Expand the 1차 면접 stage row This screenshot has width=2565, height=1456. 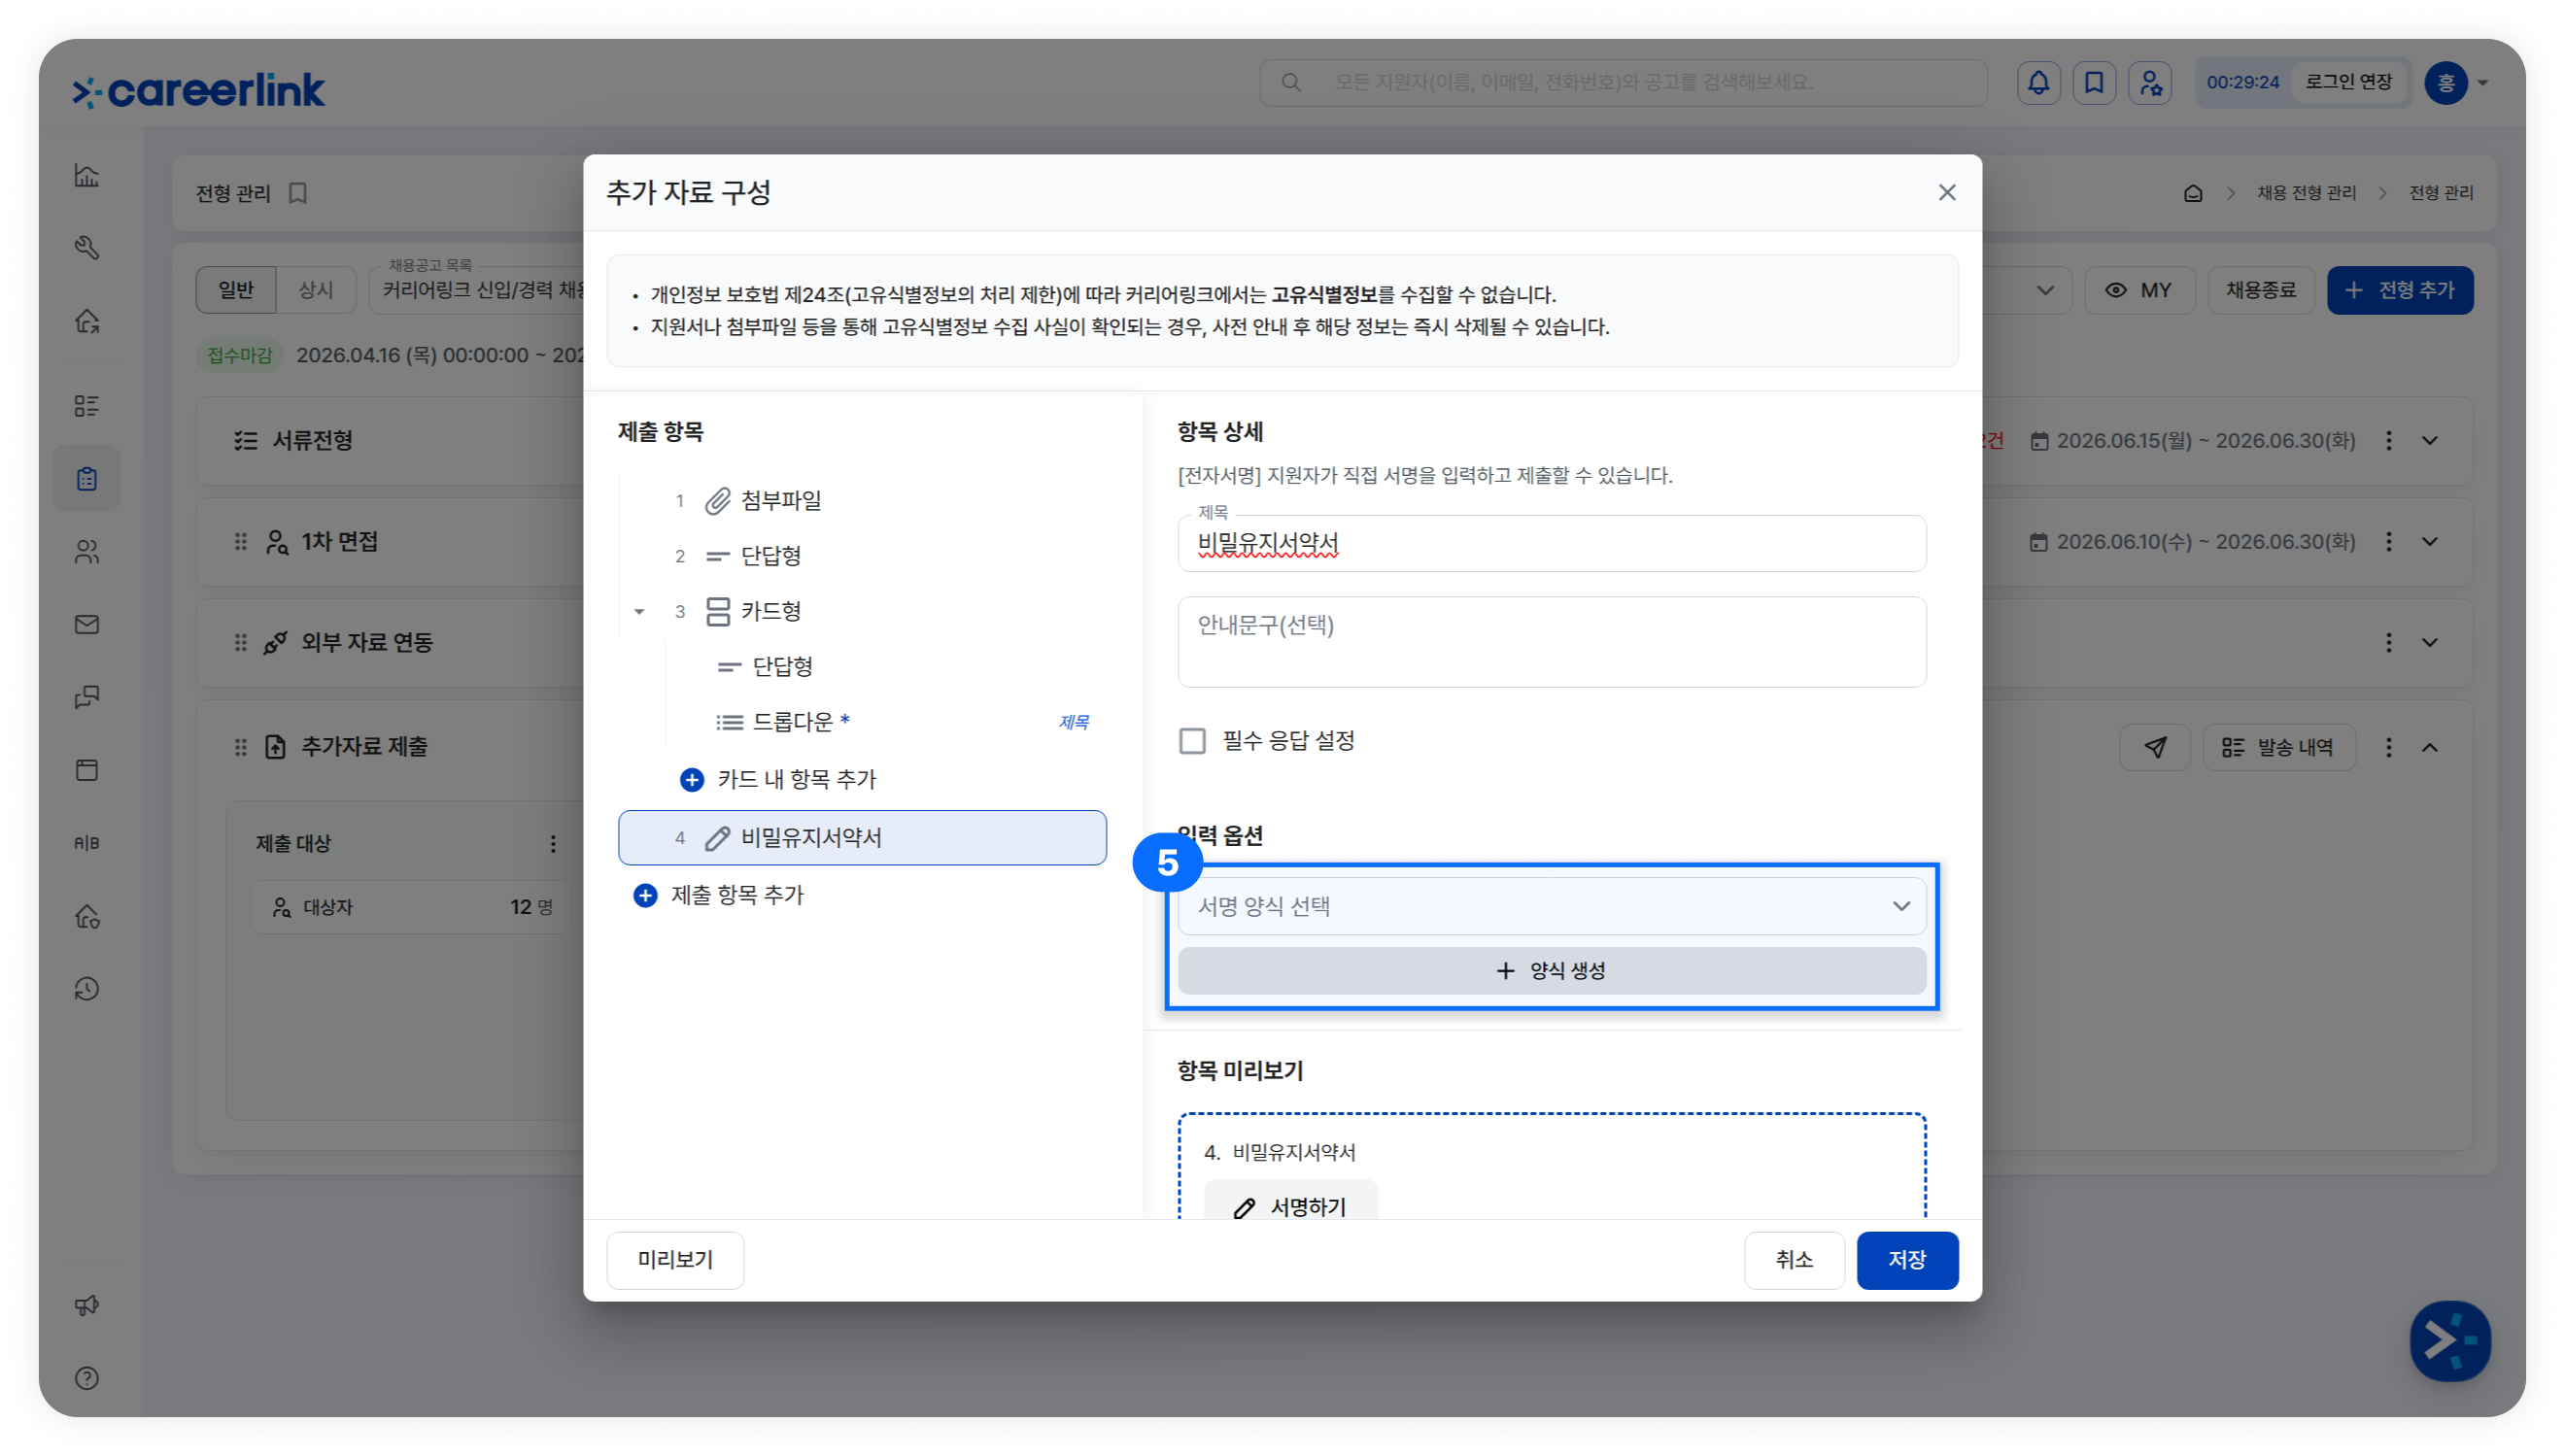[2430, 542]
